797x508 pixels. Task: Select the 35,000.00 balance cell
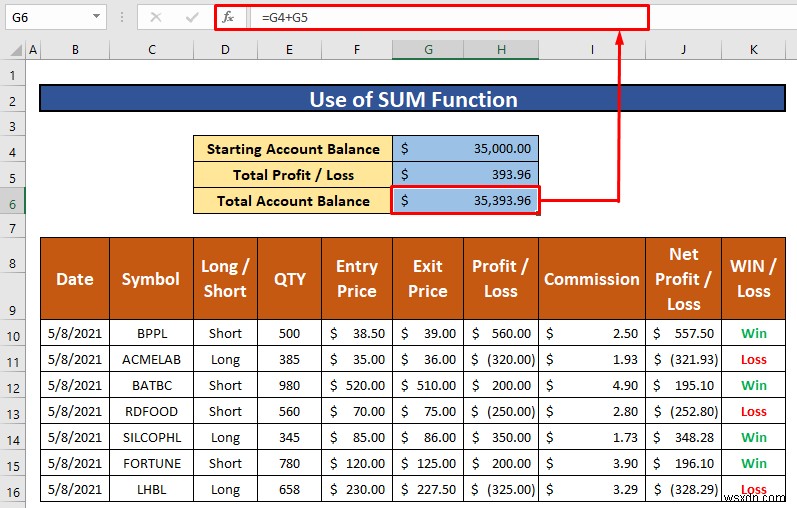(x=465, y=148)
